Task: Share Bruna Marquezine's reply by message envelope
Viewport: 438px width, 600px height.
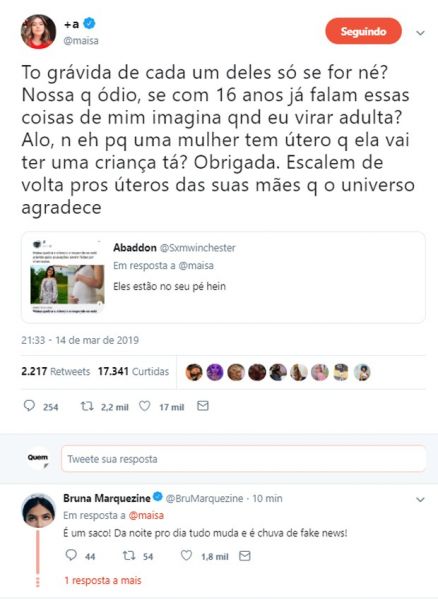Action: 245,556
